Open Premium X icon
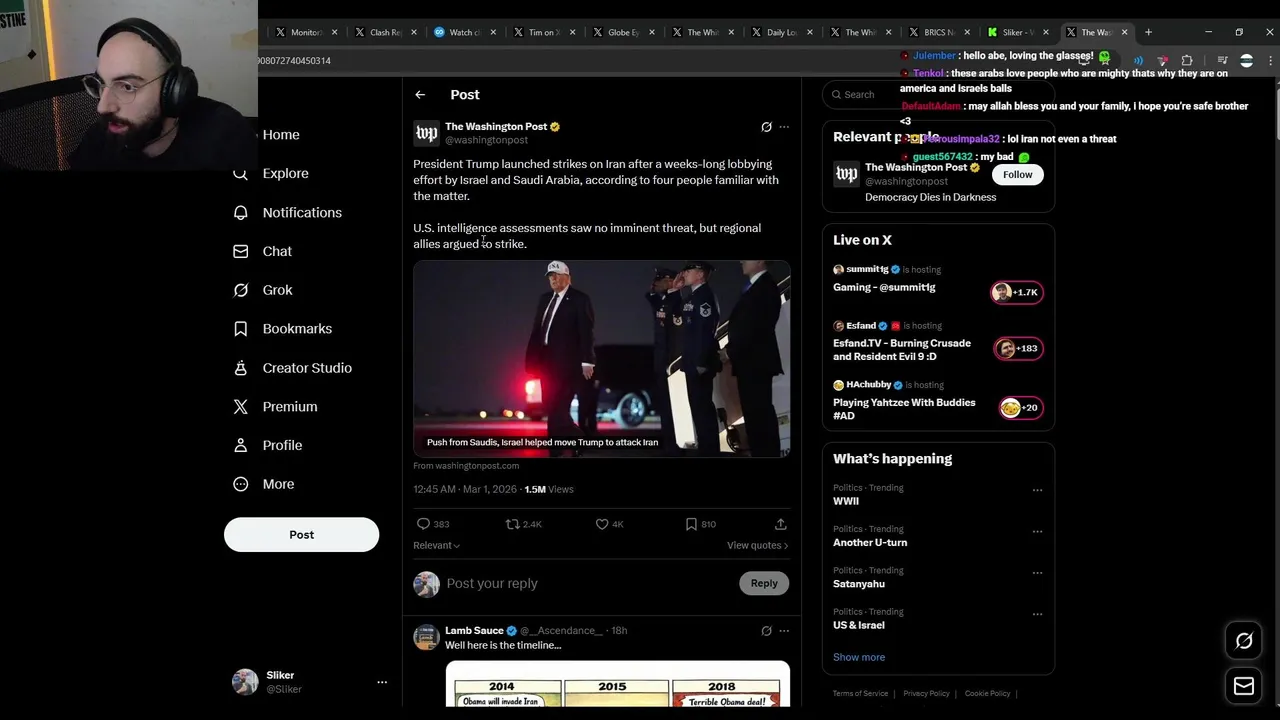 coord(240,407)
